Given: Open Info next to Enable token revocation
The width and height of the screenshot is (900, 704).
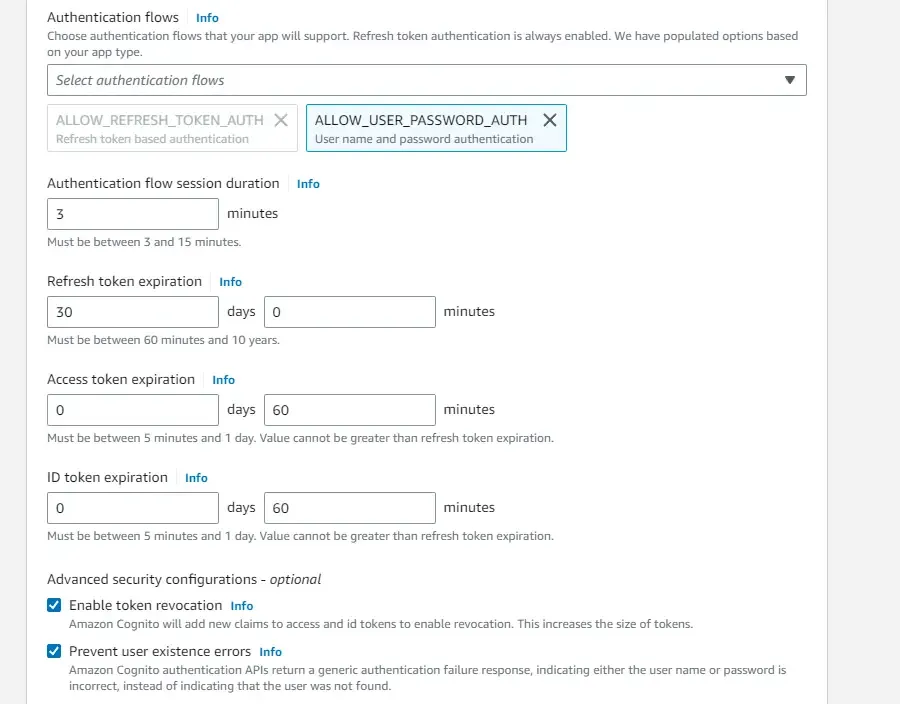Looking at the screenshot, I should pyautogui.click(x=241, y=605).
